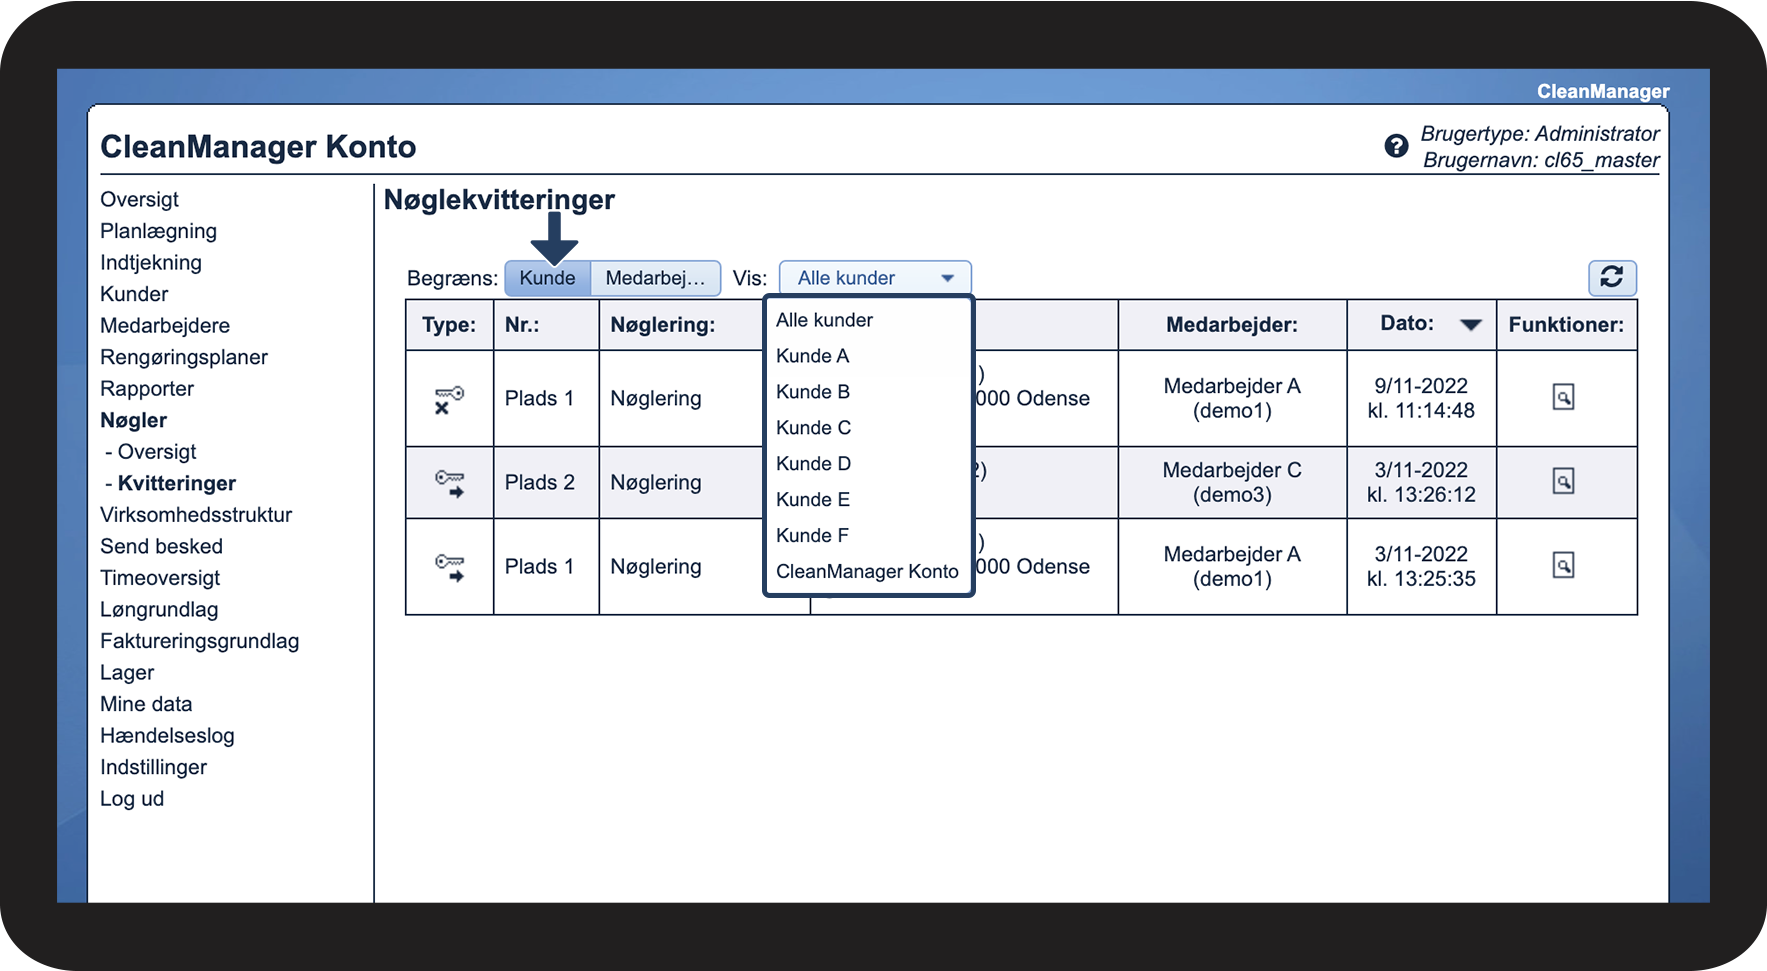Choose CleanManager Konto from the list
1767x971 pixels.
(x=867, y=572)
